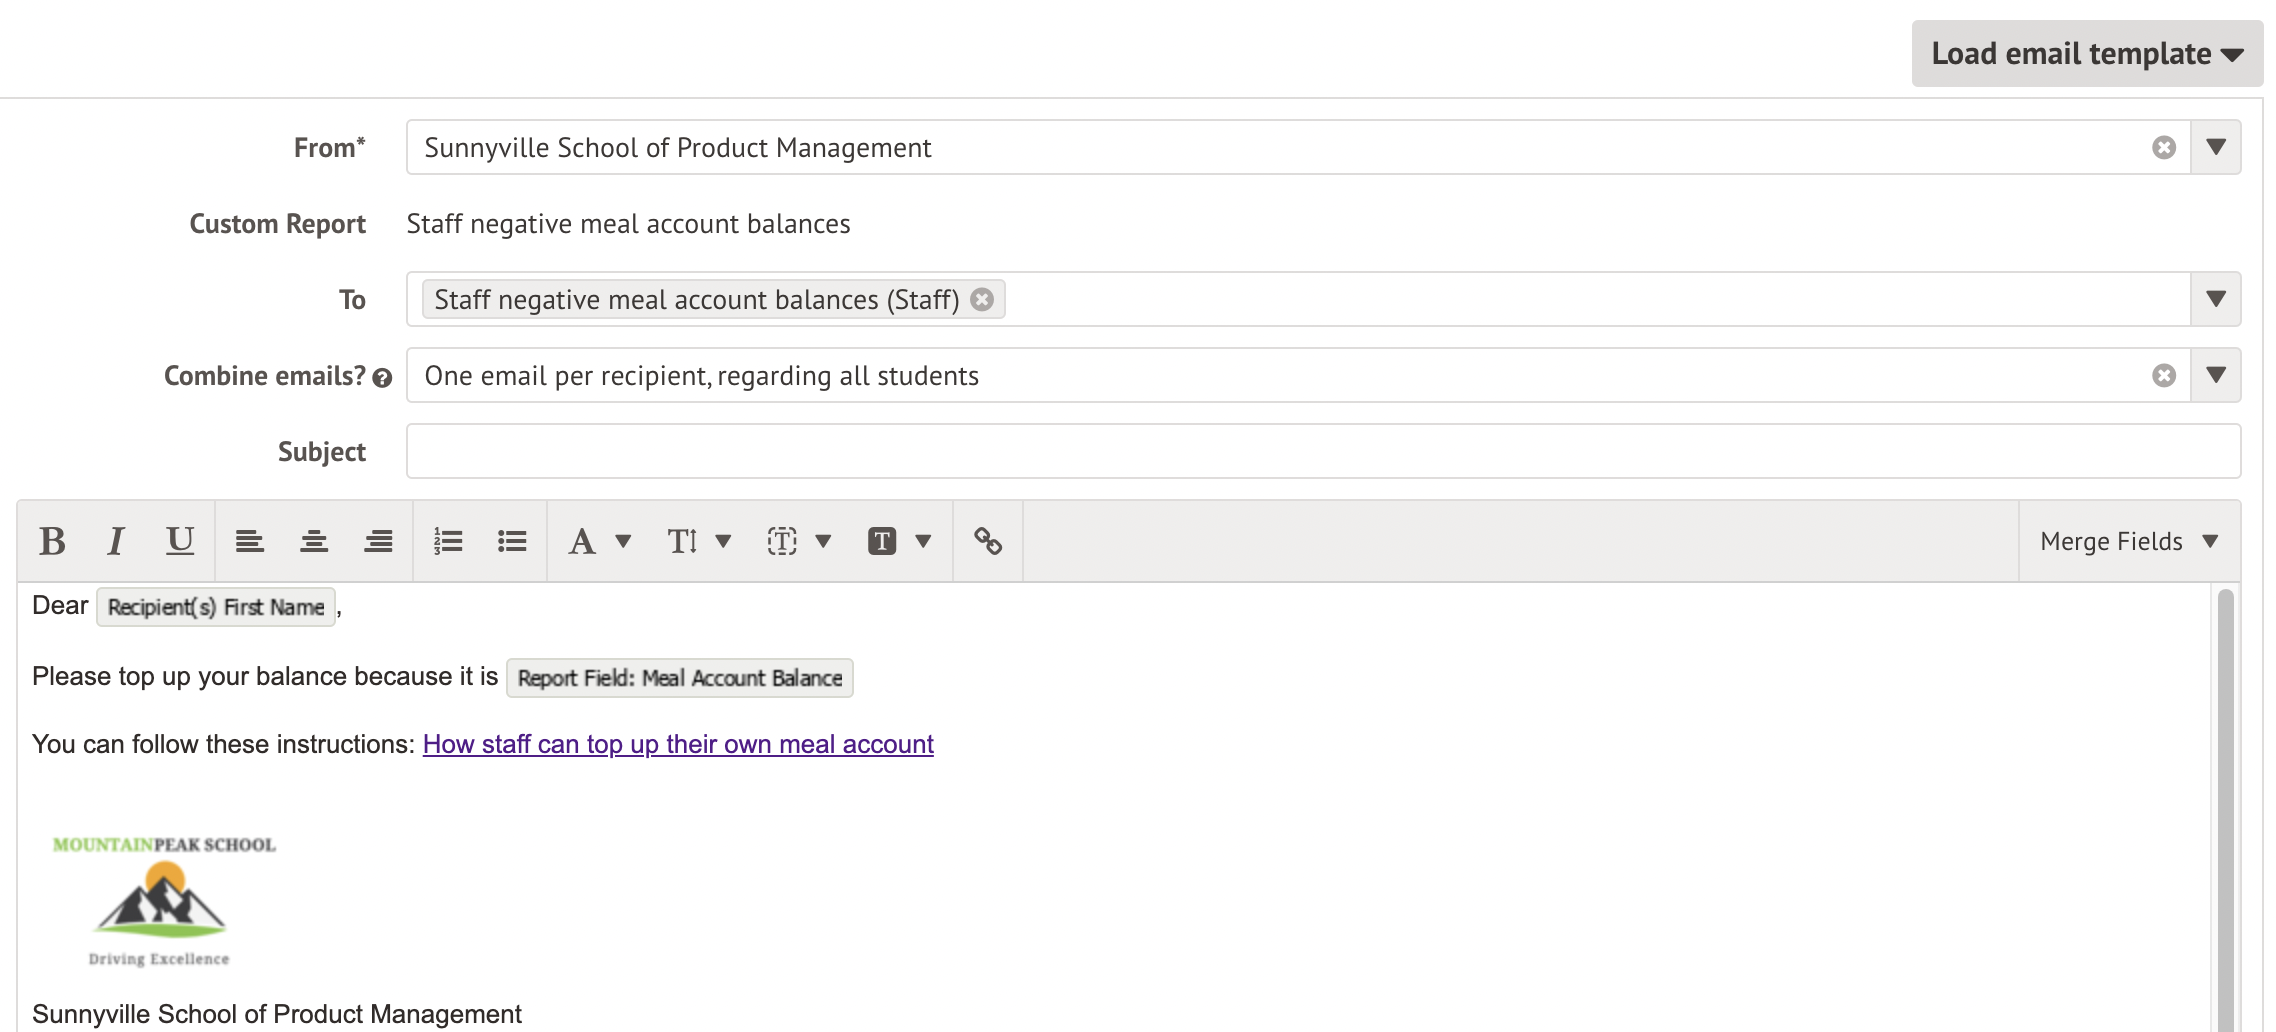Click the Combine emails help icon
This screenshot has height=1032, width=2276.
(x=383, y=378)
